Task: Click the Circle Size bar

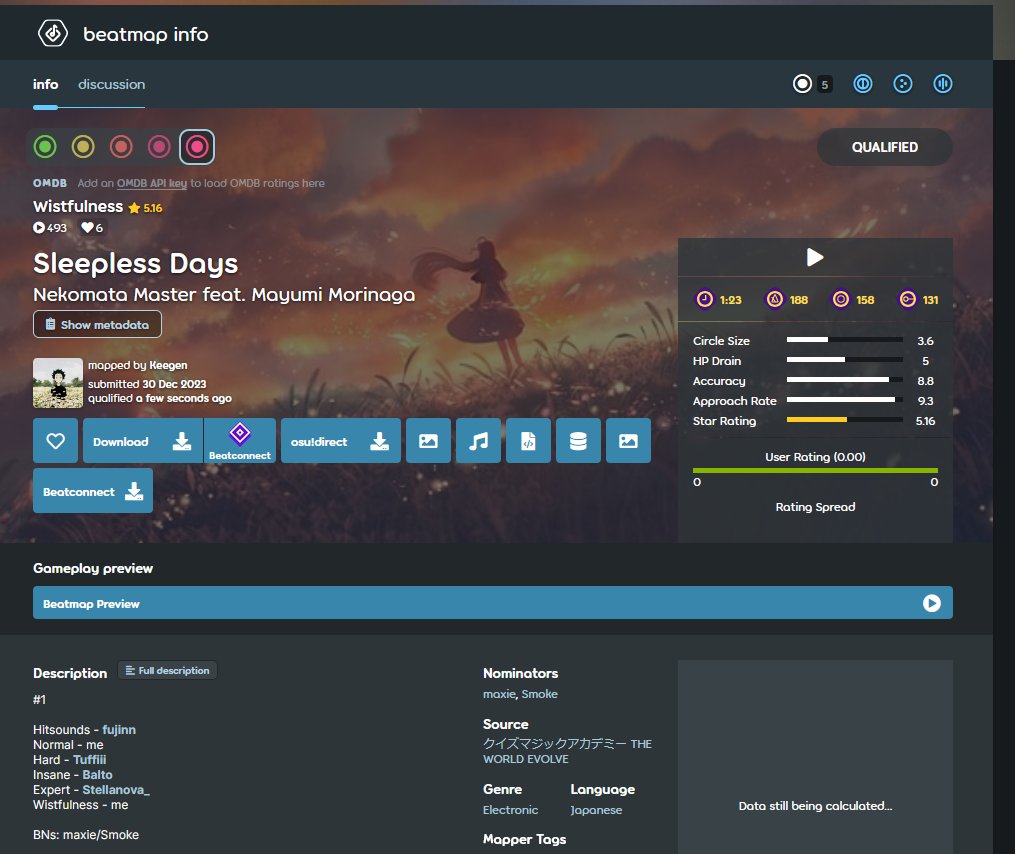Action: pos(845,340)
